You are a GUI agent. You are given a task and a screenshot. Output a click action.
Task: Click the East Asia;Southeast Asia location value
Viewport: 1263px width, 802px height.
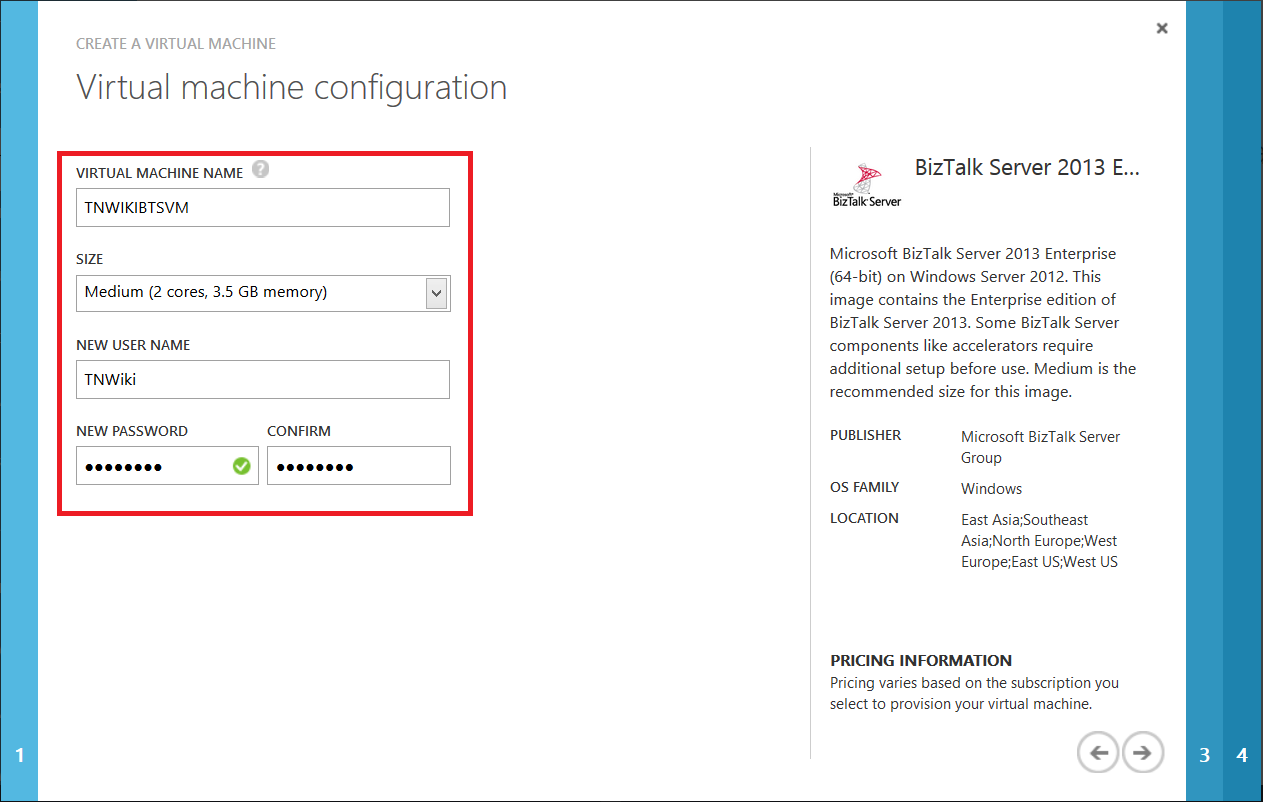tap(1039, 541)
